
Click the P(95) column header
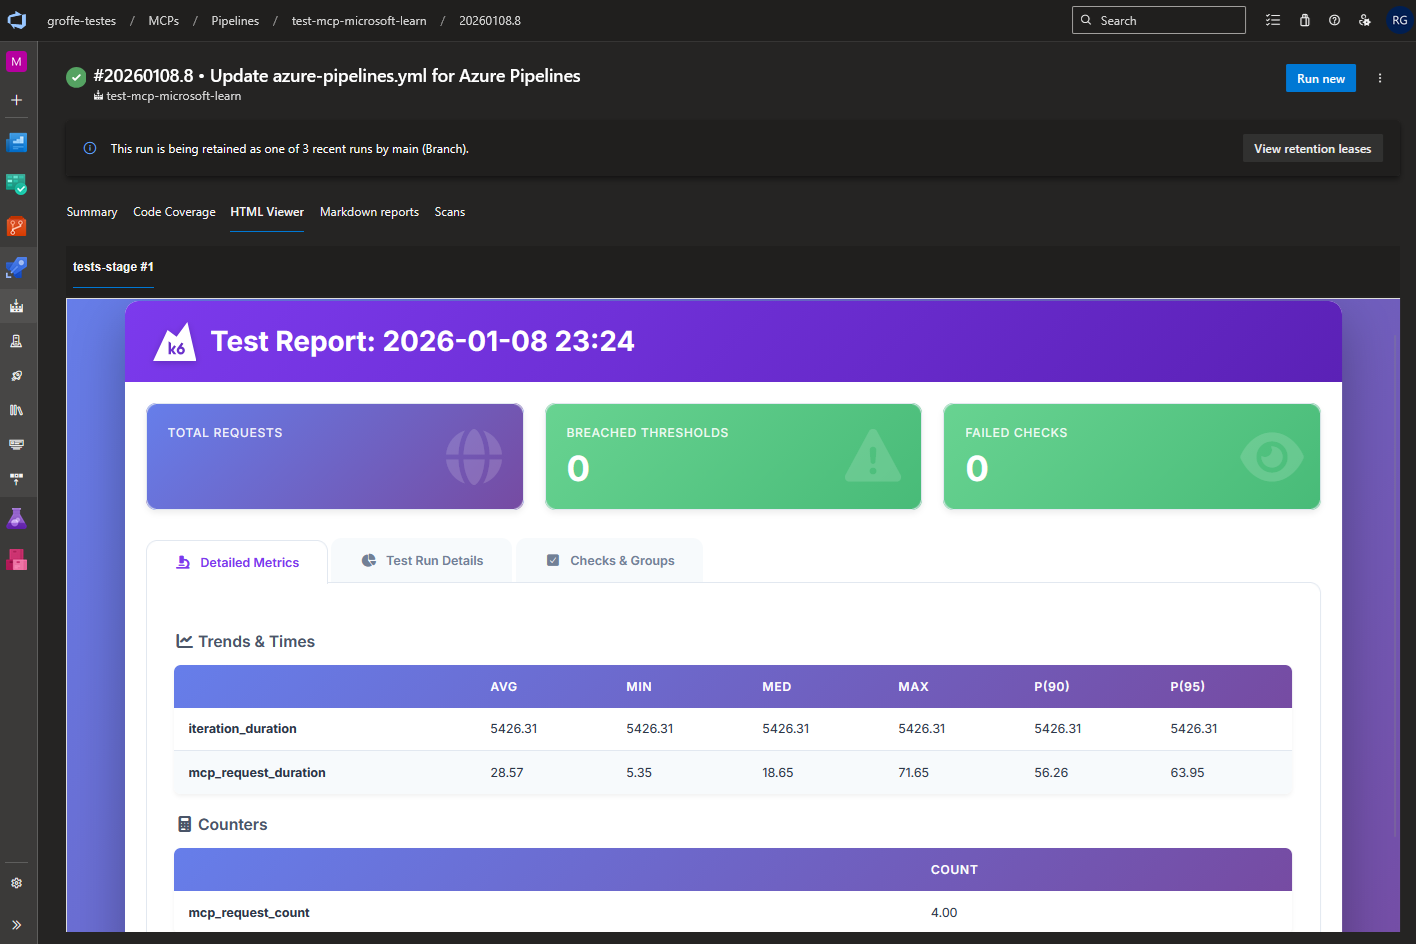[1188, 687]
